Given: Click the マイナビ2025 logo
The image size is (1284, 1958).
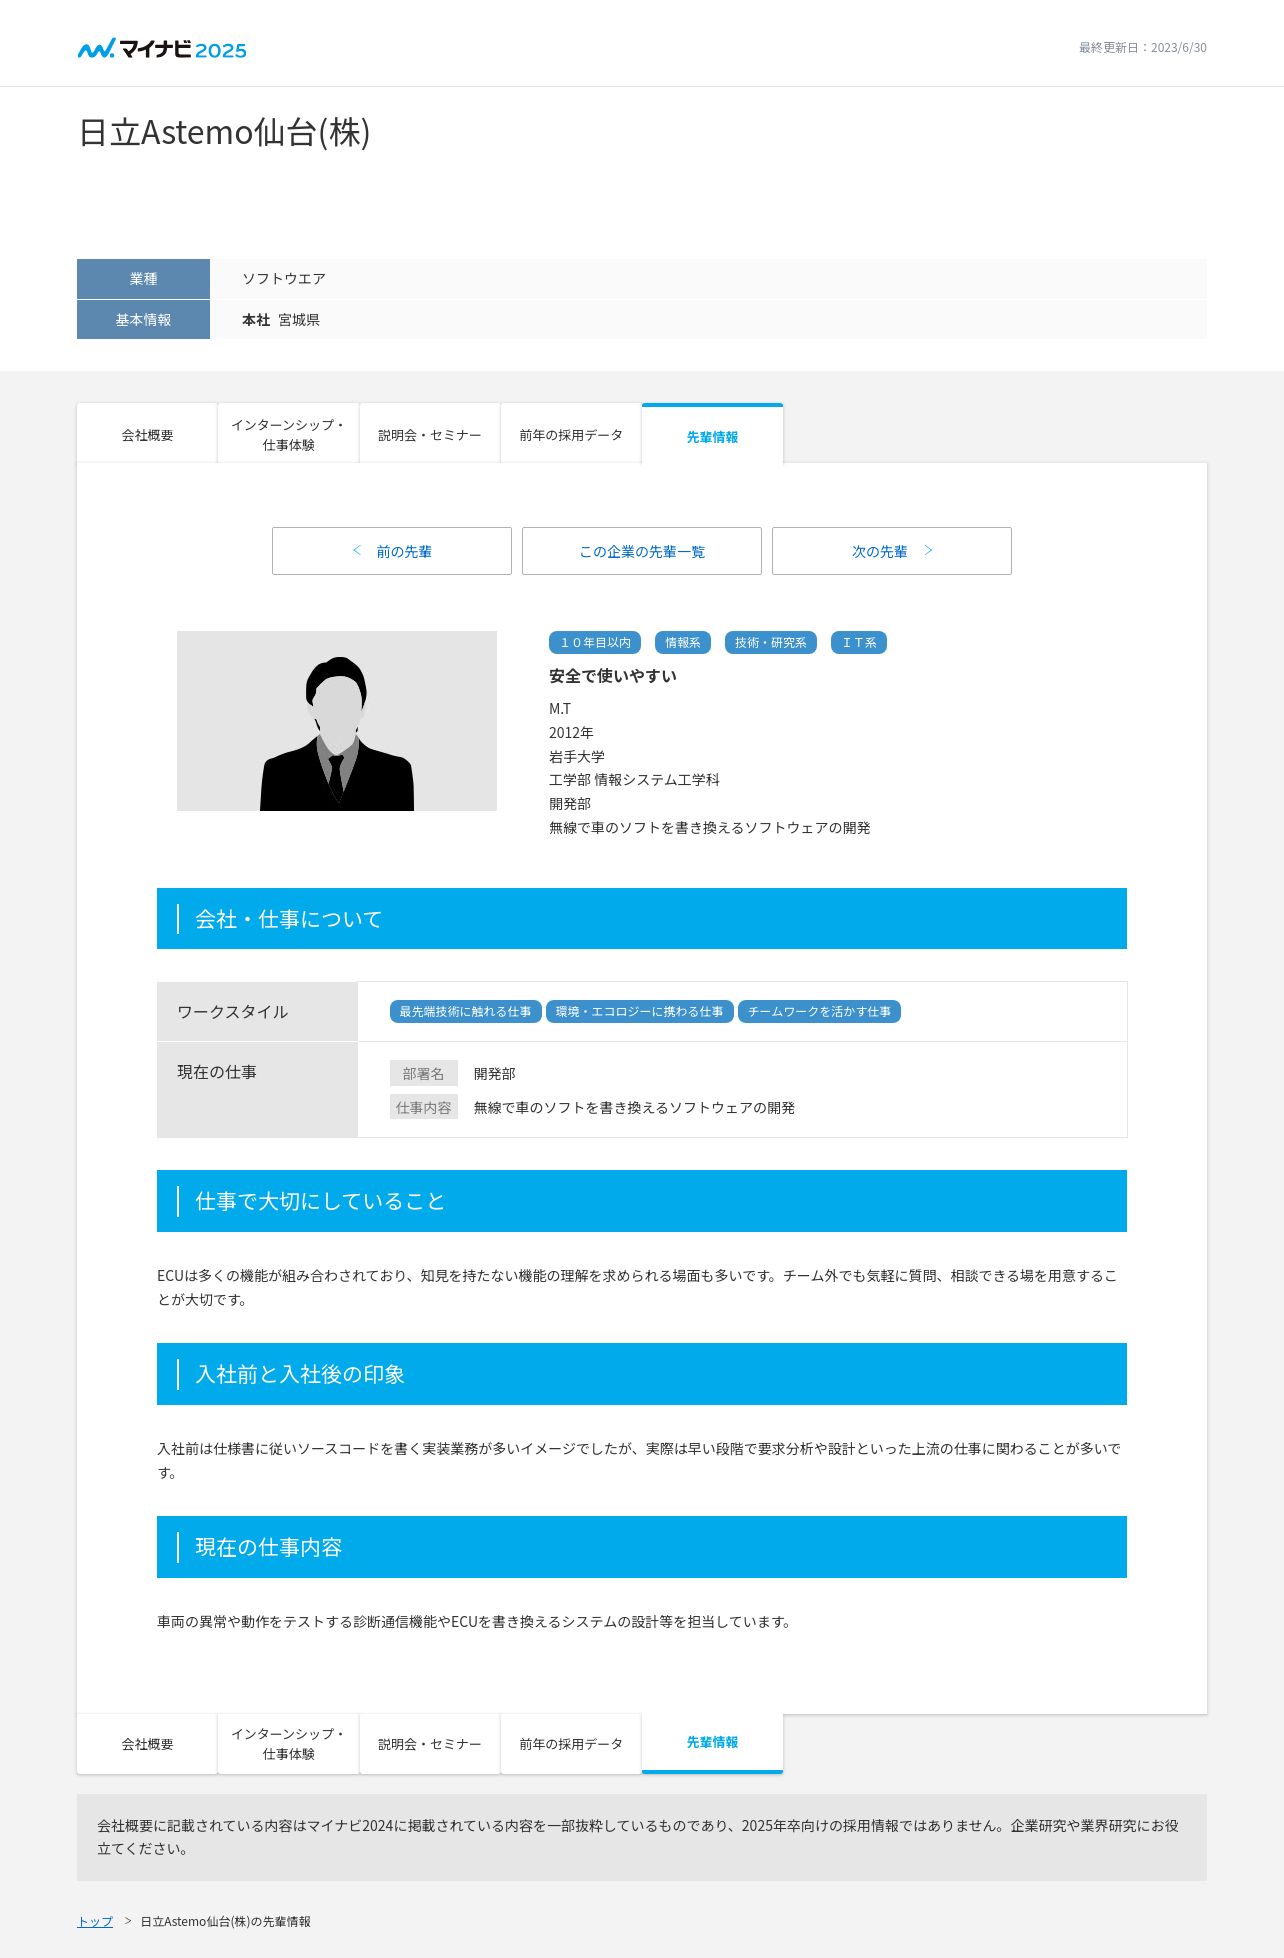Looking at the screenshot, I should pyautogui.click(x=162, y=49).
